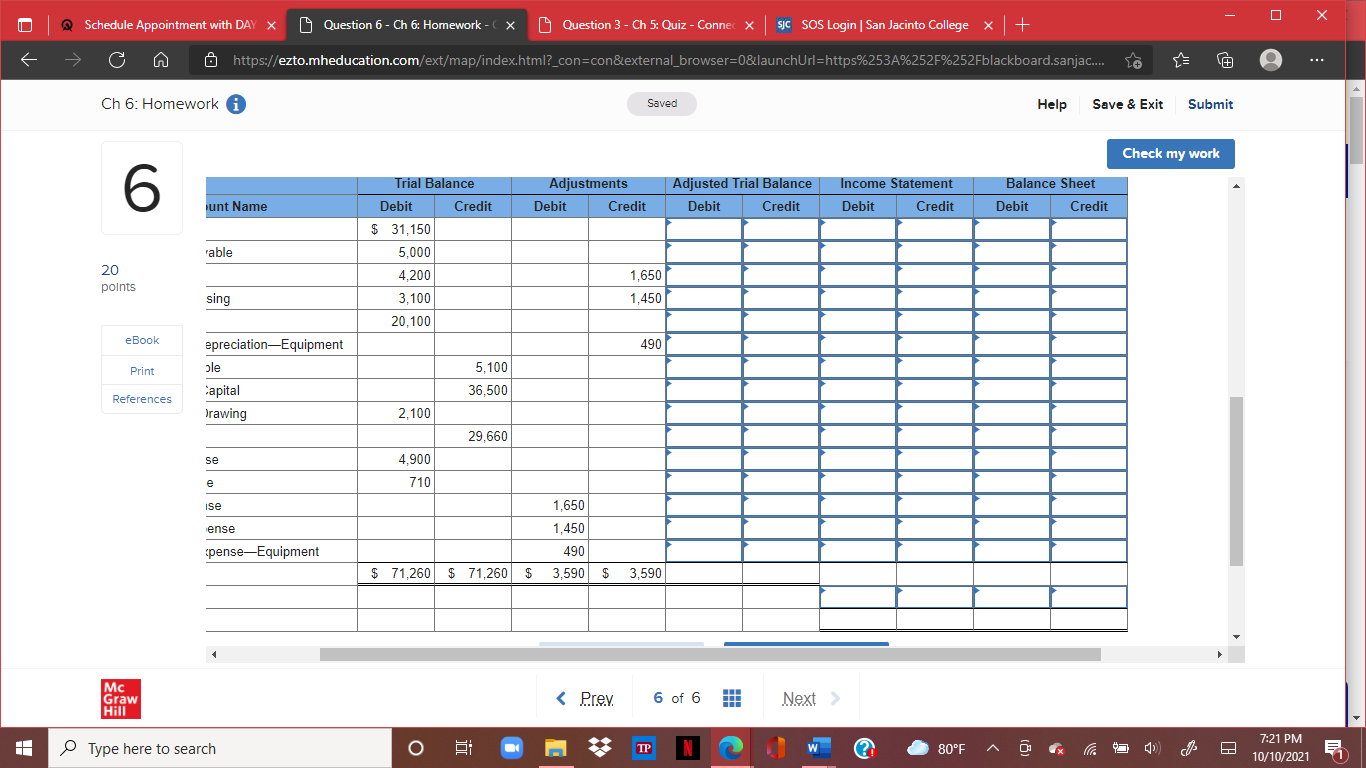Select Adjusted Trial Balance Debit cell, $31,150 row
The width and height of the screenshot is (1366, 768).
click(704, 229)
